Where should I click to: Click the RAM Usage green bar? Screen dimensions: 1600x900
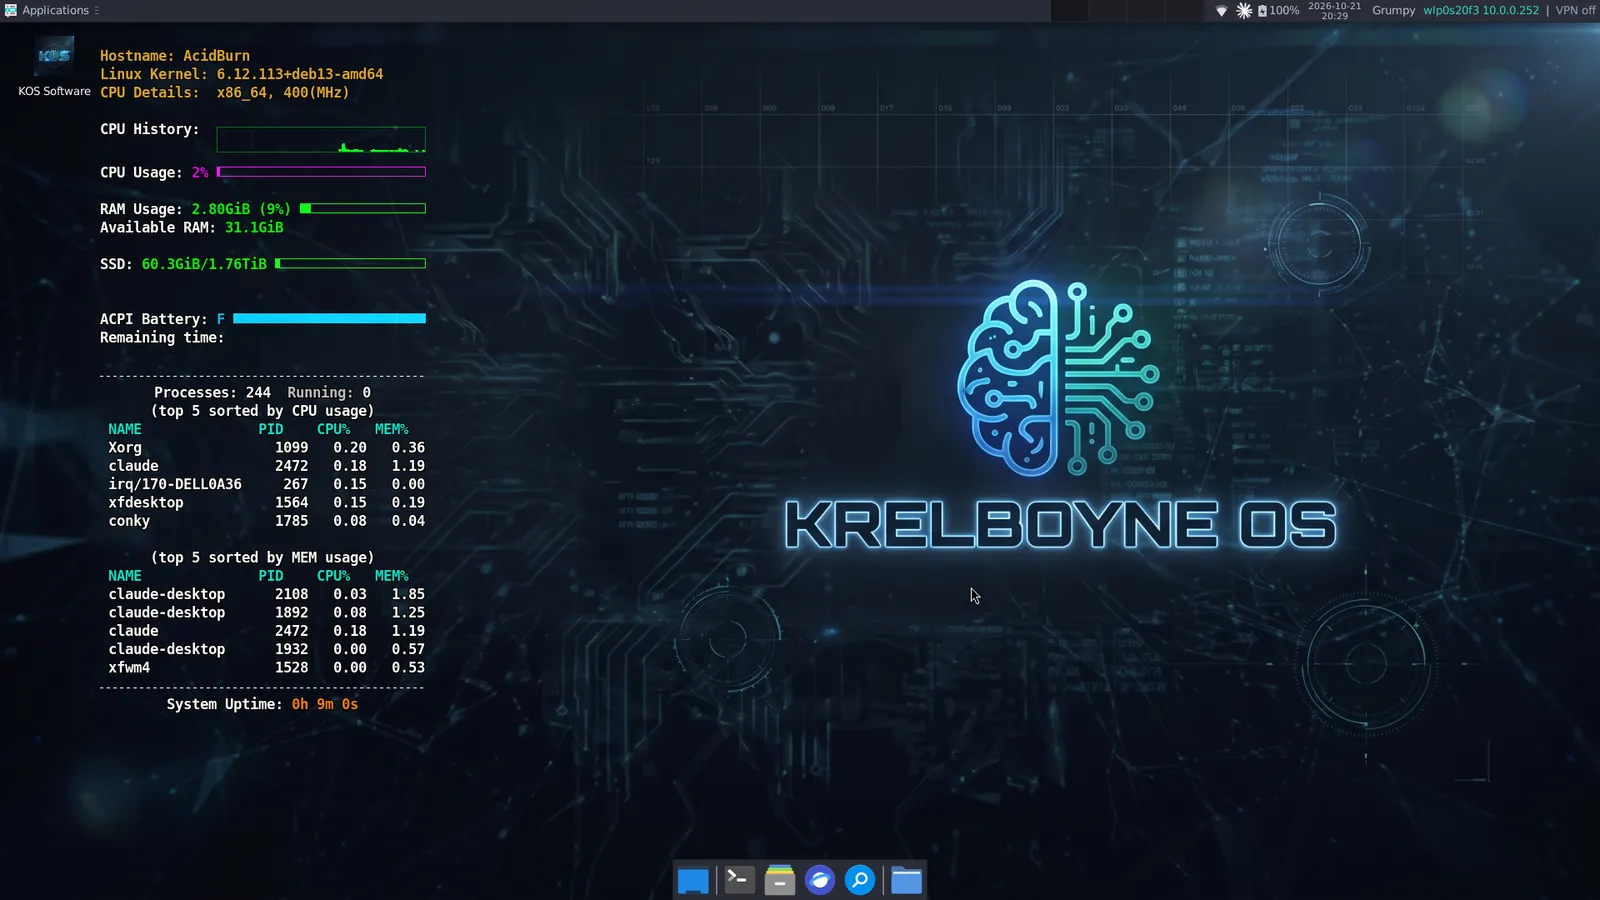point(363,208)
